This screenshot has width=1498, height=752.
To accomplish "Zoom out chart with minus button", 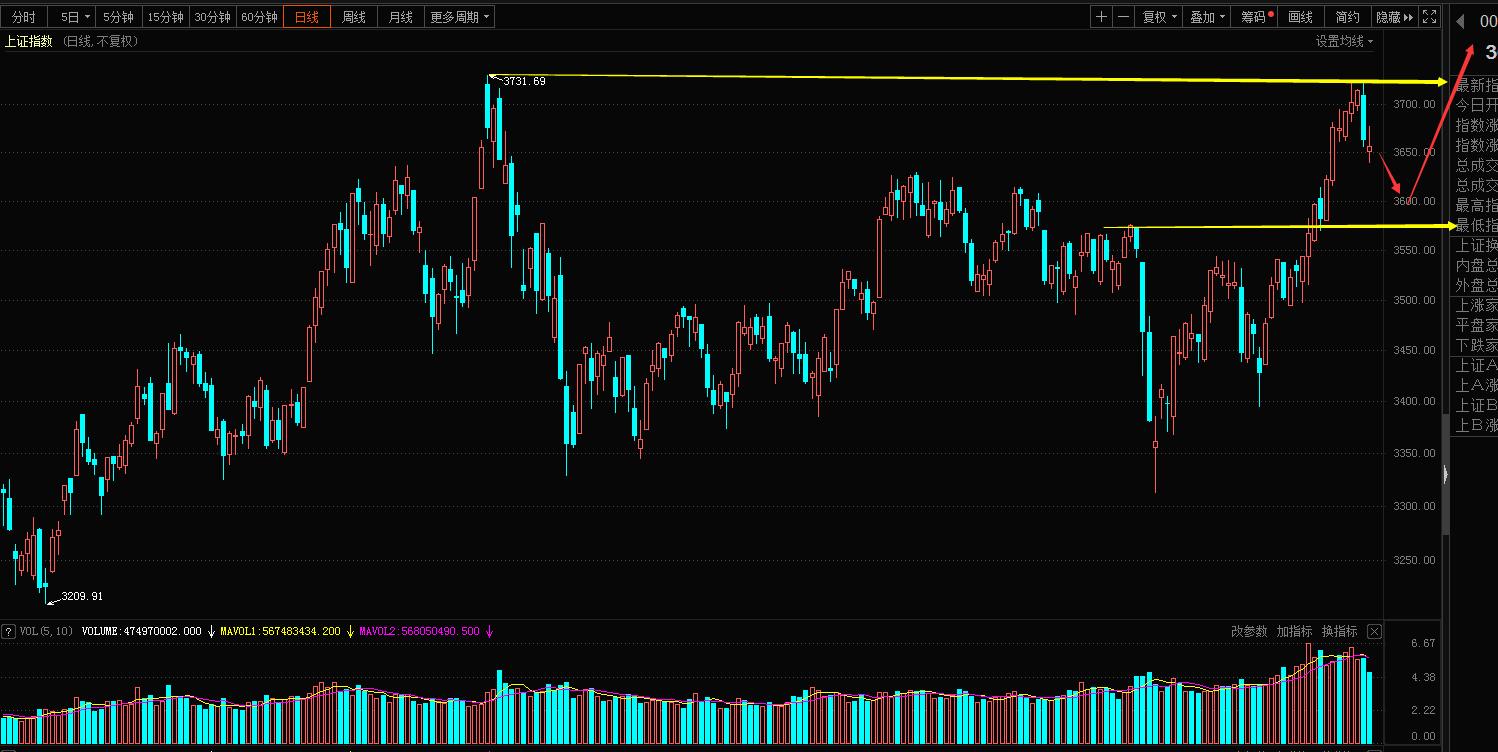I will coord(1123,17).
